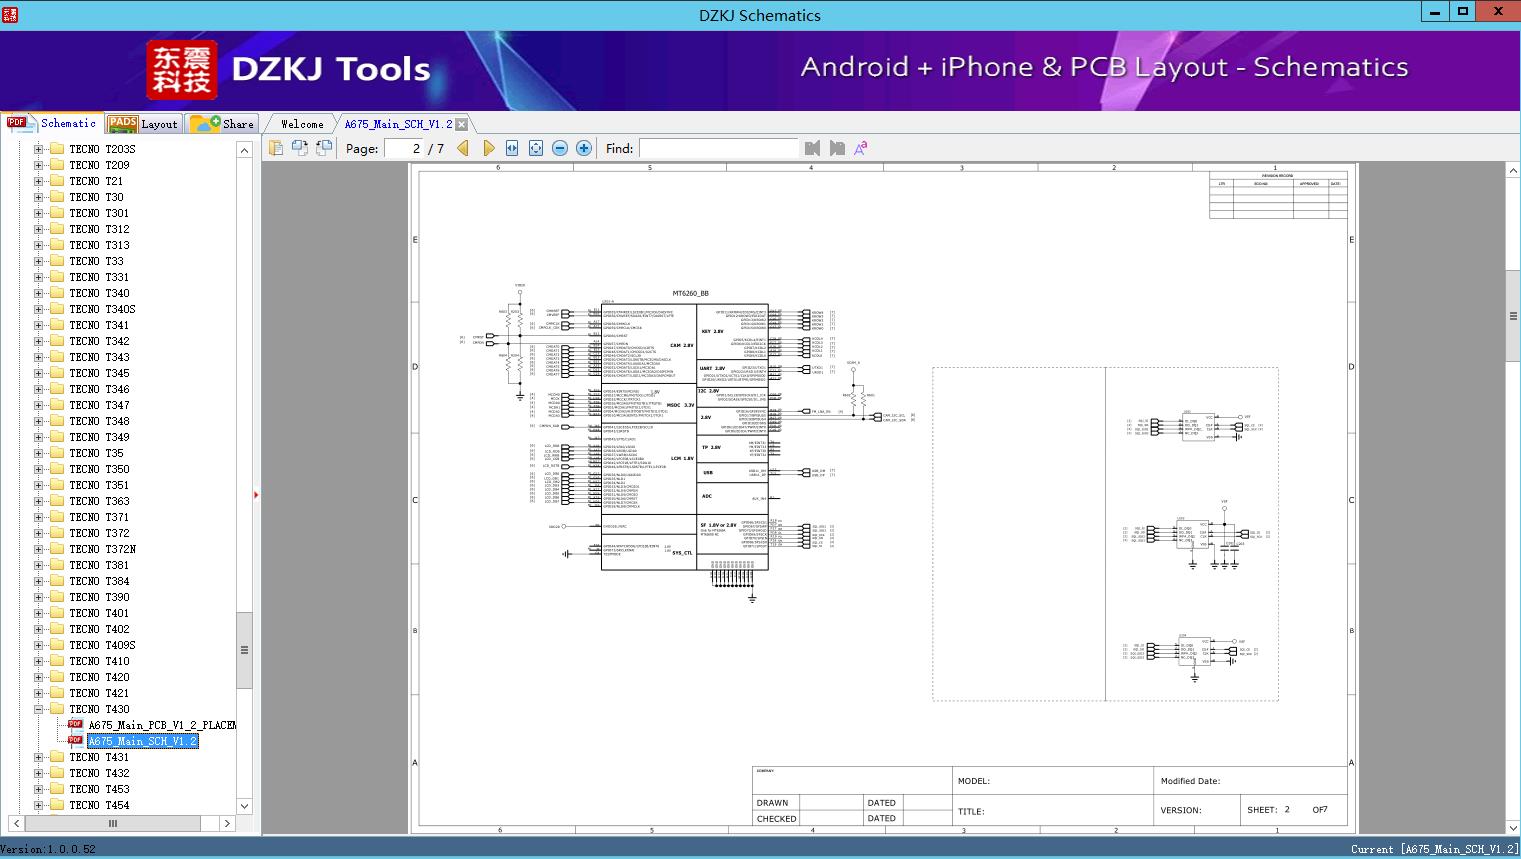1521x859 pixels.
Task: Click tree horizontal scroll left arrow
Action: [x=15, y=823]
